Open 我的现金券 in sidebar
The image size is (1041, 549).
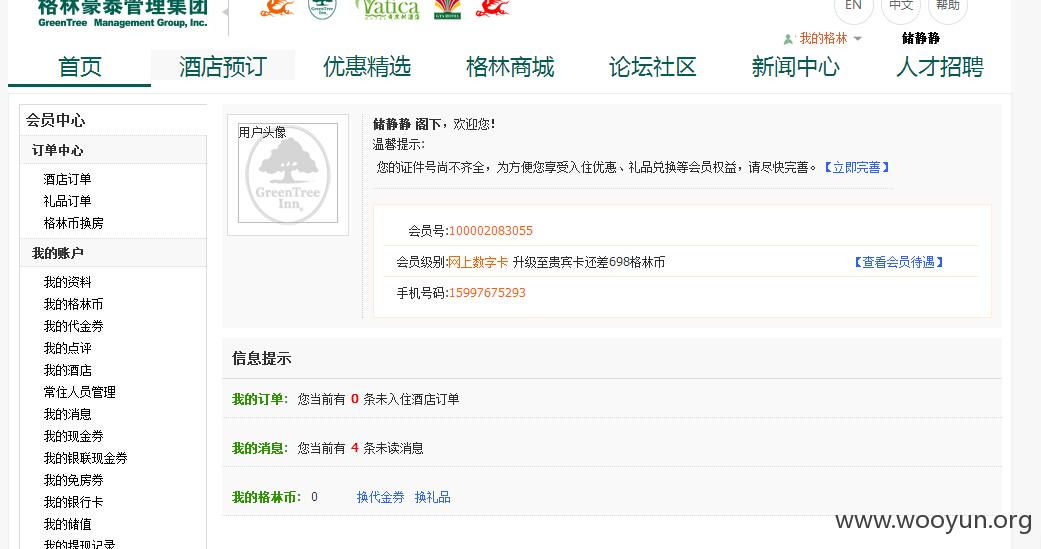click(x=73, y=436)
